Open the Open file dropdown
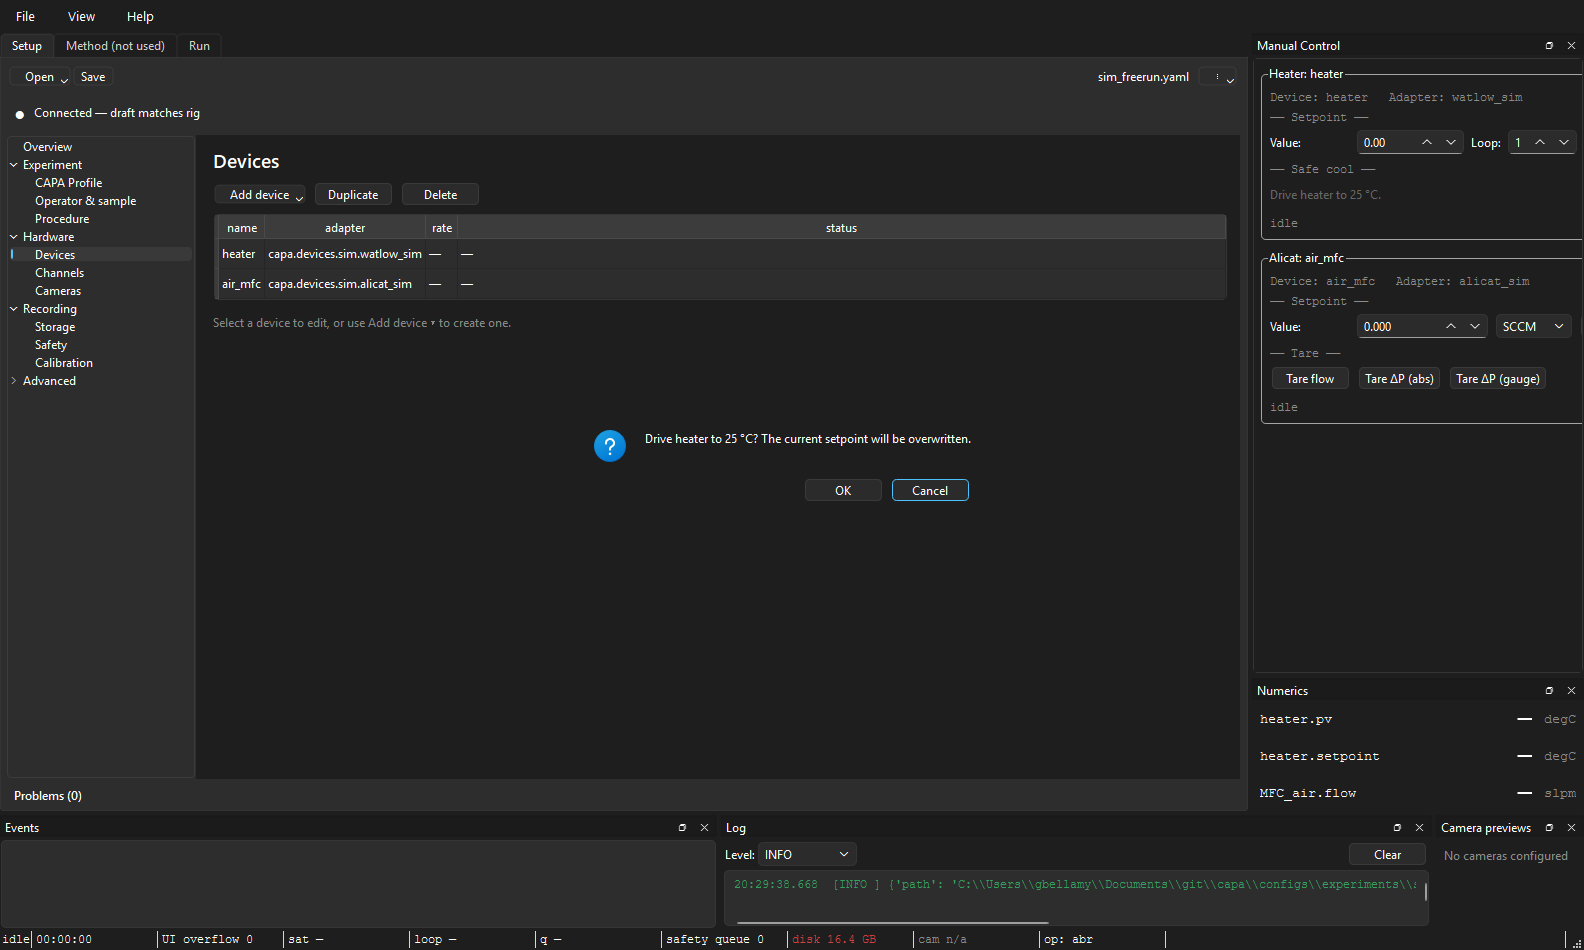Screen dimensions: 1584x950 pyautogui.click(x=40, y=77)
